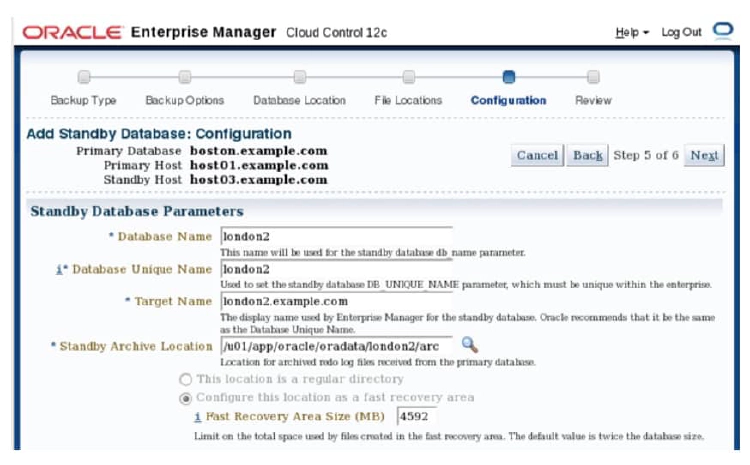Image resolution: width=750 pixels, height=465 pixels.
Task: Click the 'Standby Database Parameters' section heading
Action: click(137, 211)
